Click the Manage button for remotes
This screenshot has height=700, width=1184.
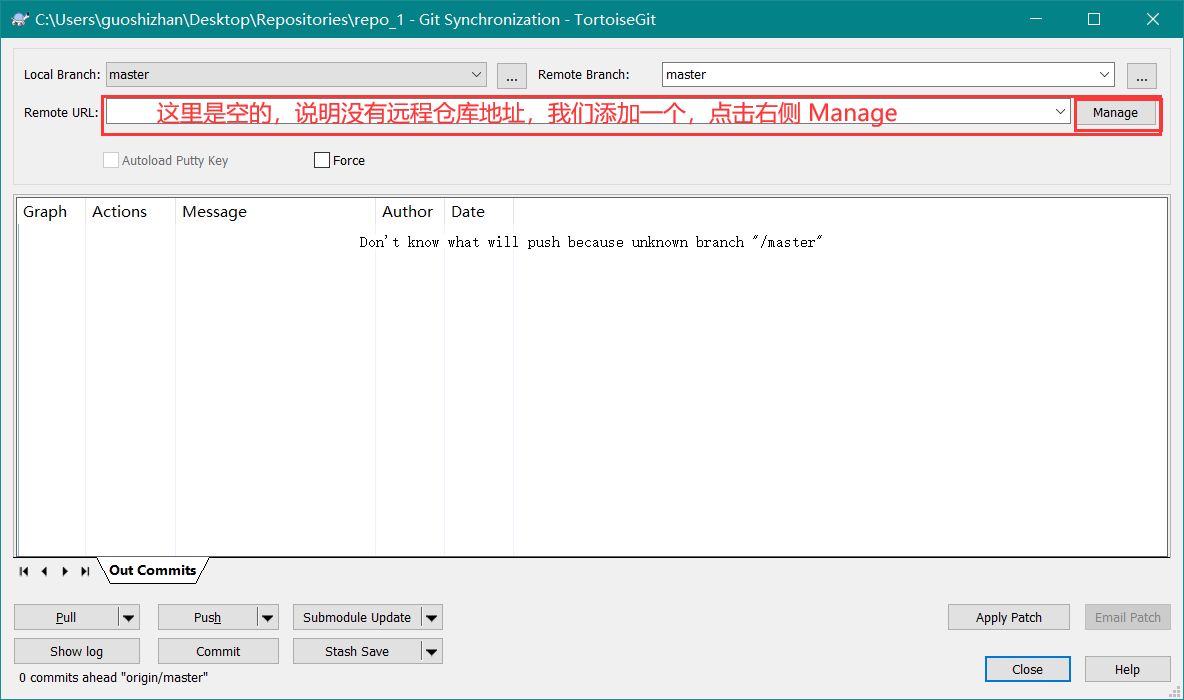tap(1115, 113)
